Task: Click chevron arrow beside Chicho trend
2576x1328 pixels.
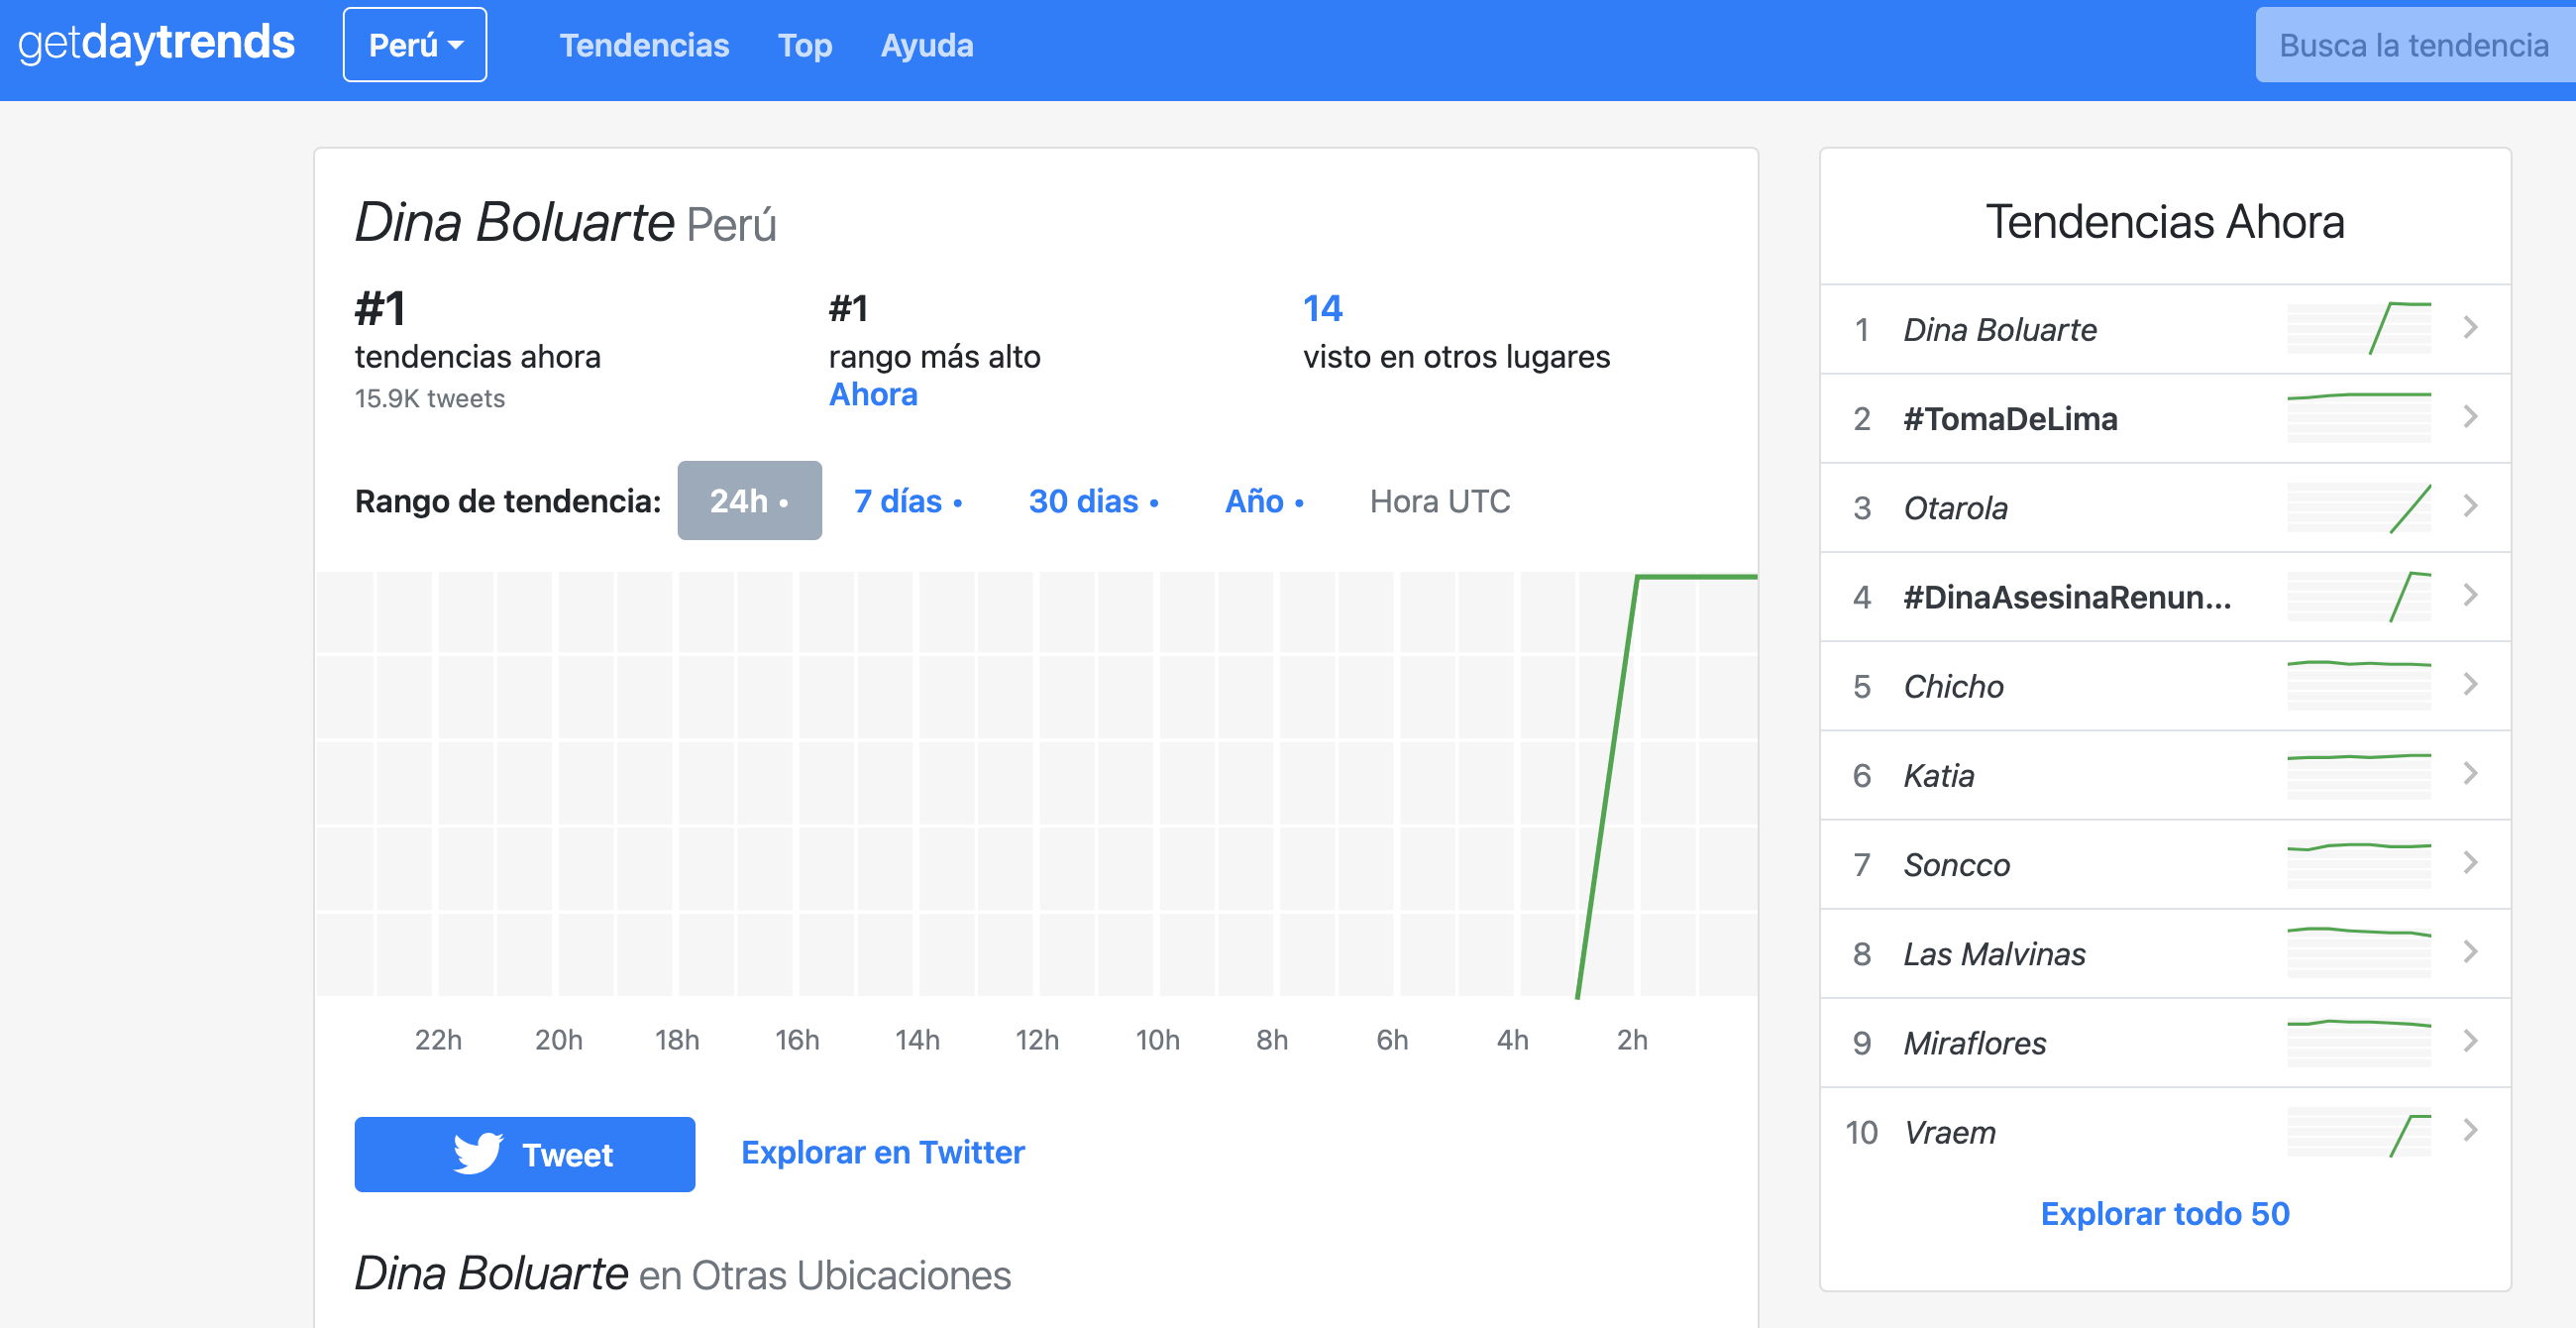Action: (x=2470, y=685)
